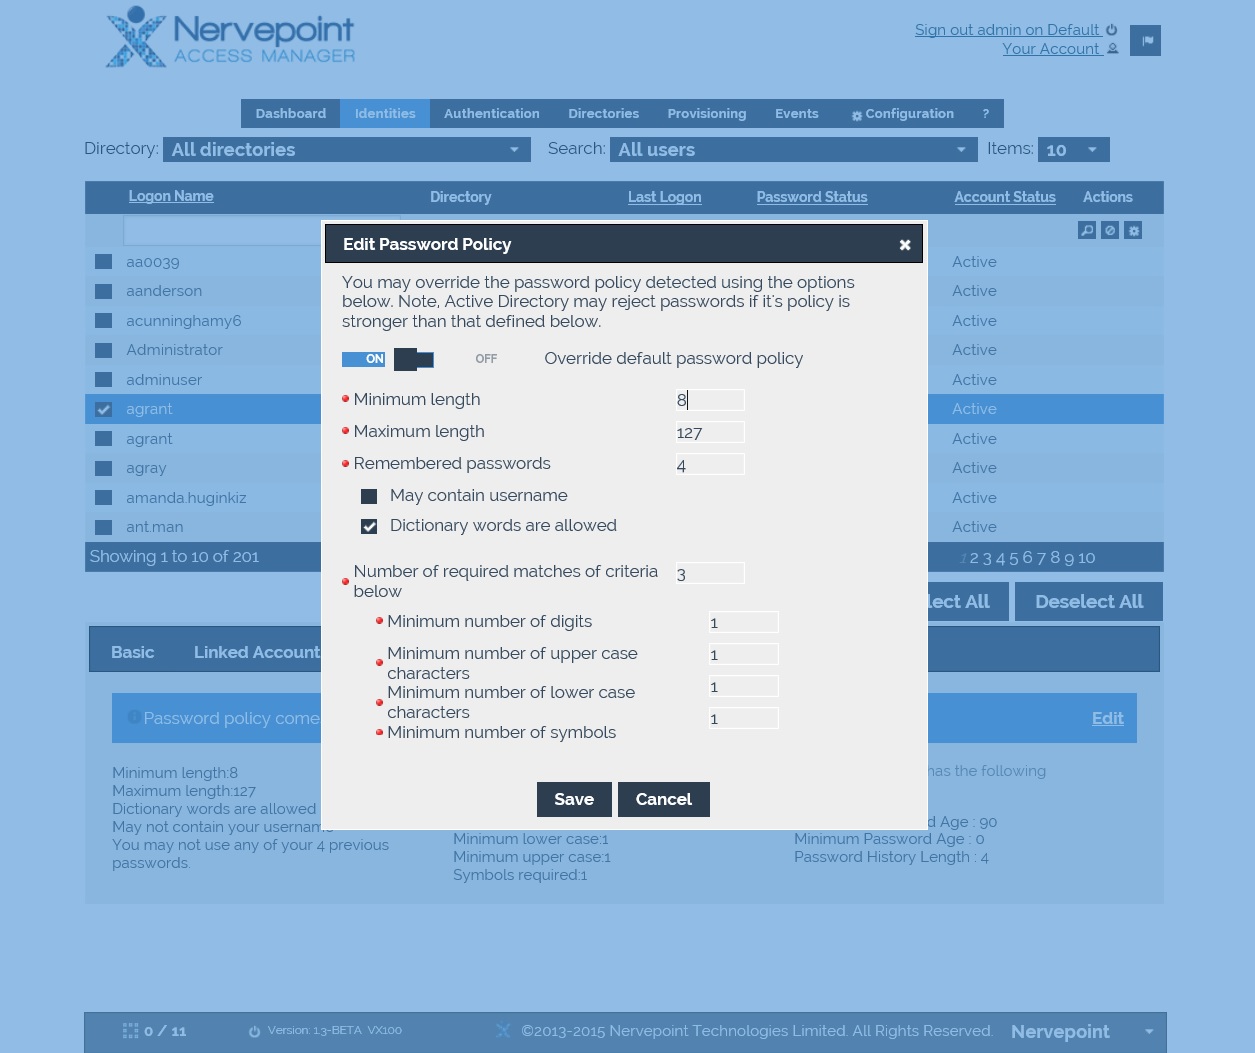Click the search magnifier icon in Actions column

[x=1087, y=231]
